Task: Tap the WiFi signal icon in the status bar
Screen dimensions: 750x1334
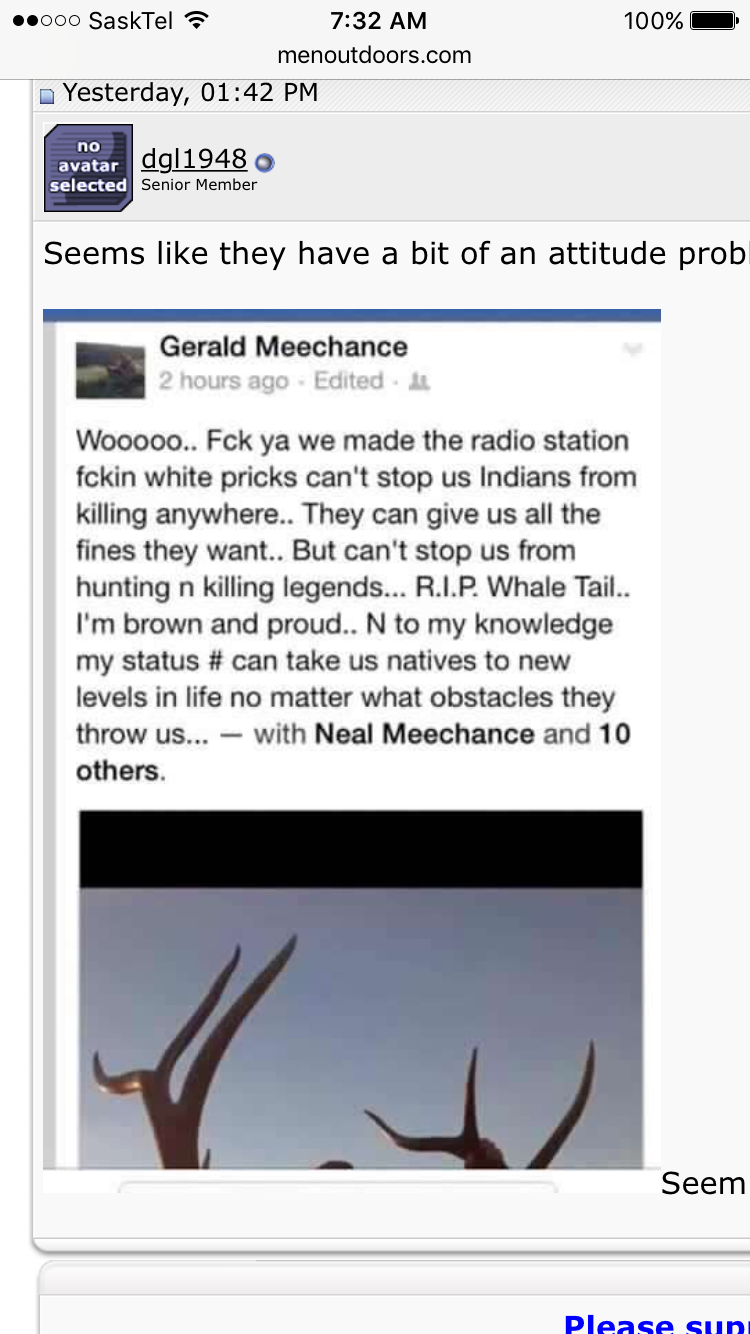Action: pos(198,20)
